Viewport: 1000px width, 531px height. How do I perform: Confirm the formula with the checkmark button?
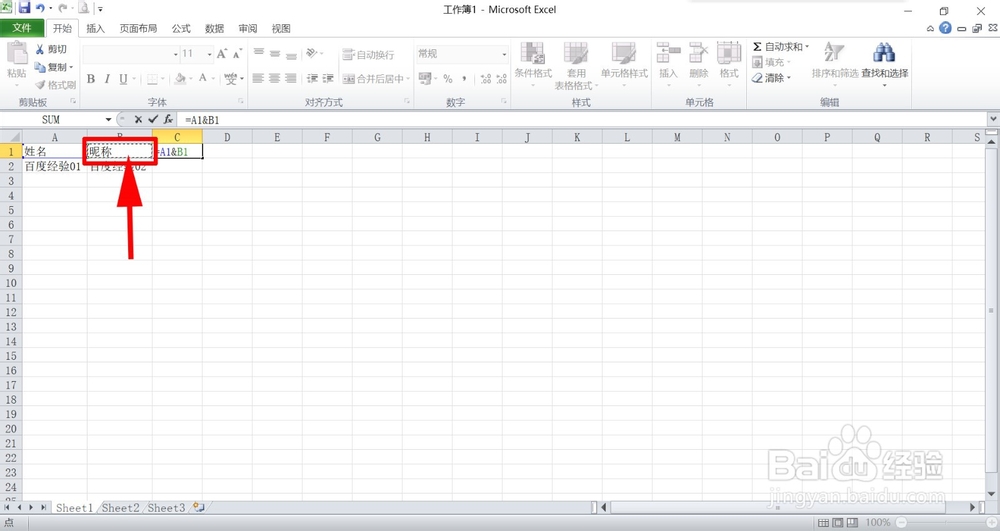[152, 119]
